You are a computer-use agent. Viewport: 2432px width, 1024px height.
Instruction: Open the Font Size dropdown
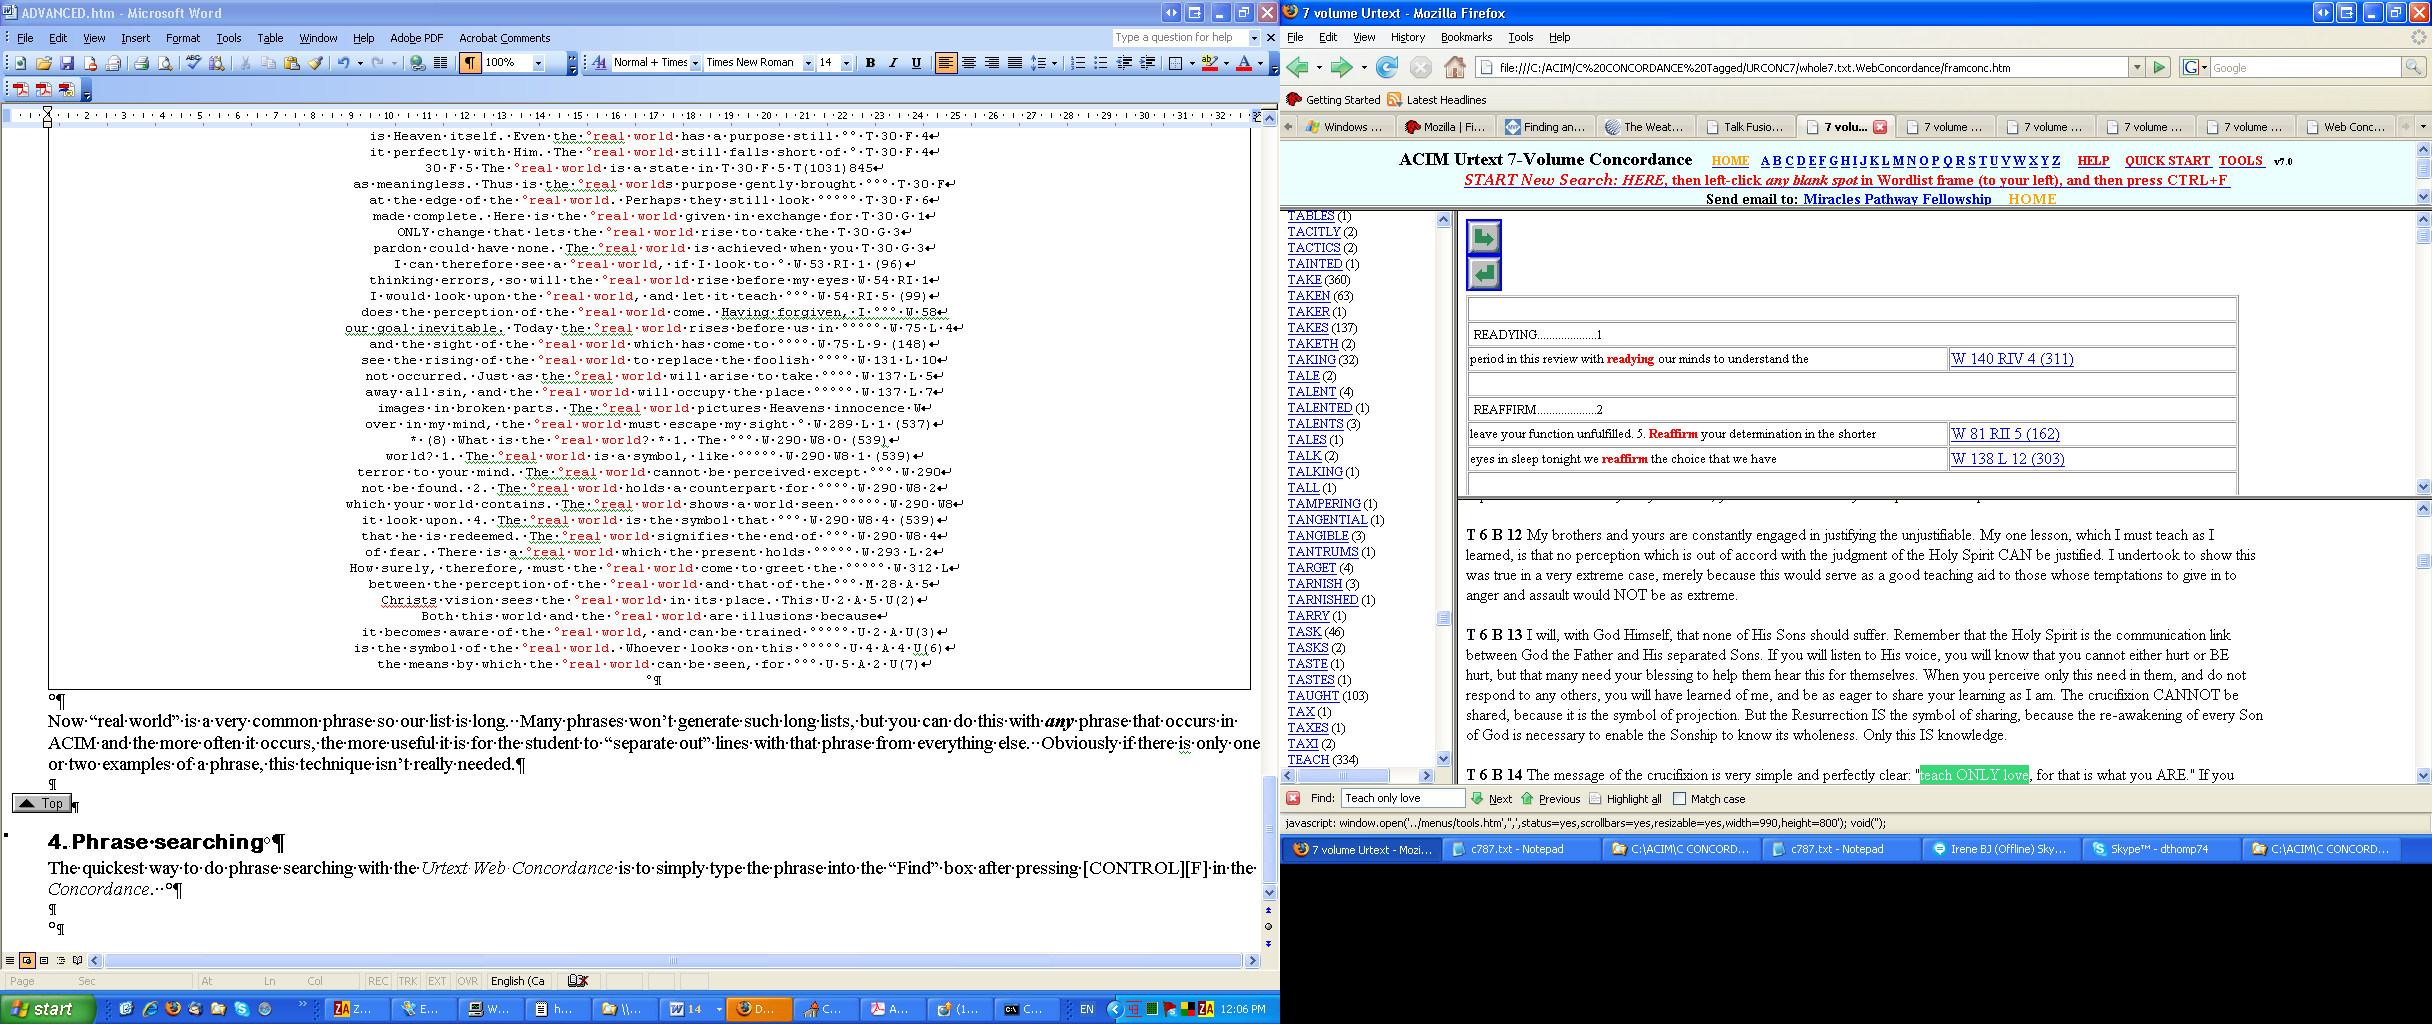pos(846,63)
